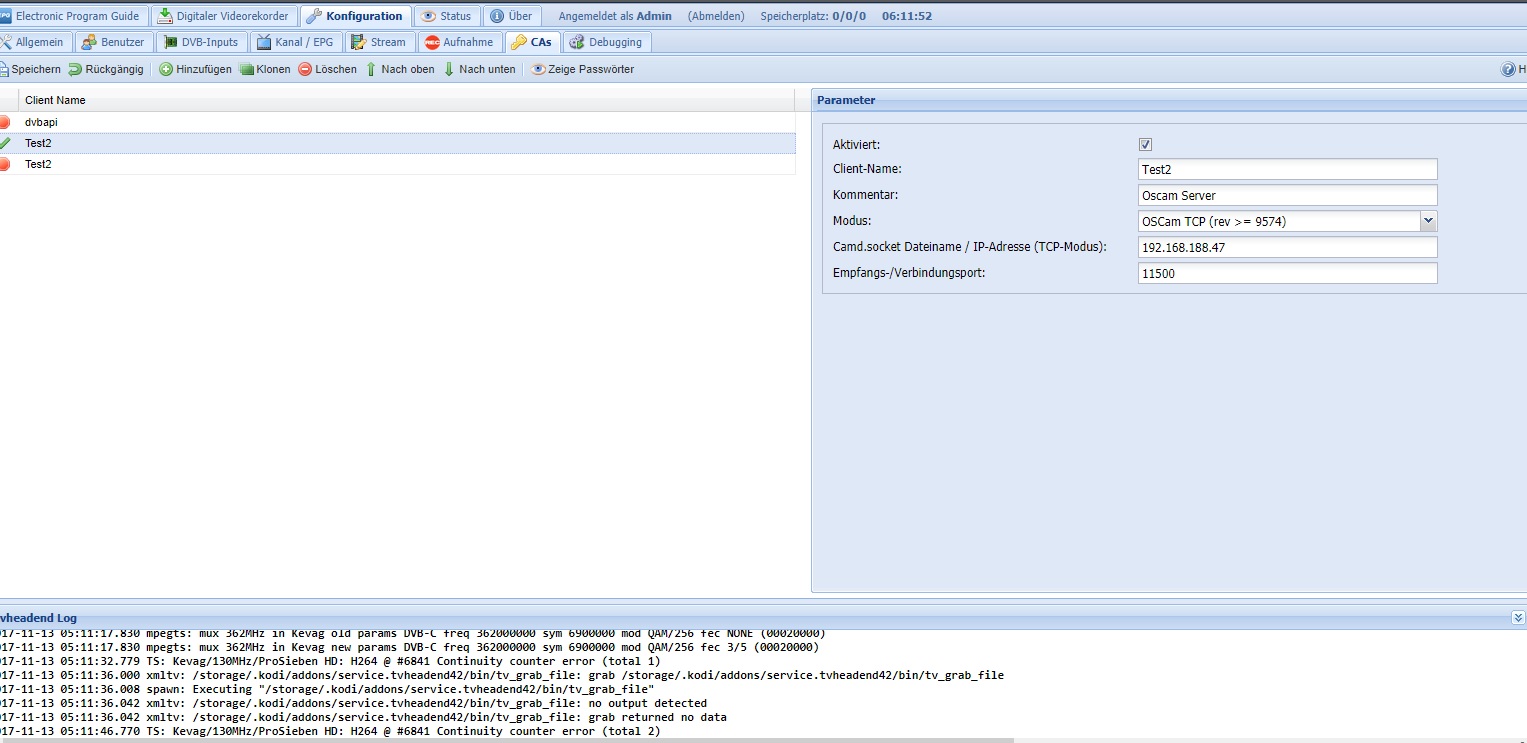
Task: Open the Status tab
Action: point(446,16)
